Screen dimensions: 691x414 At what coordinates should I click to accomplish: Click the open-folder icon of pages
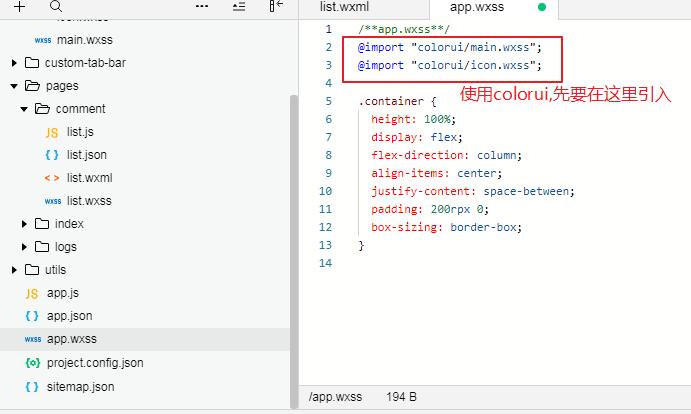click(32, 86)
